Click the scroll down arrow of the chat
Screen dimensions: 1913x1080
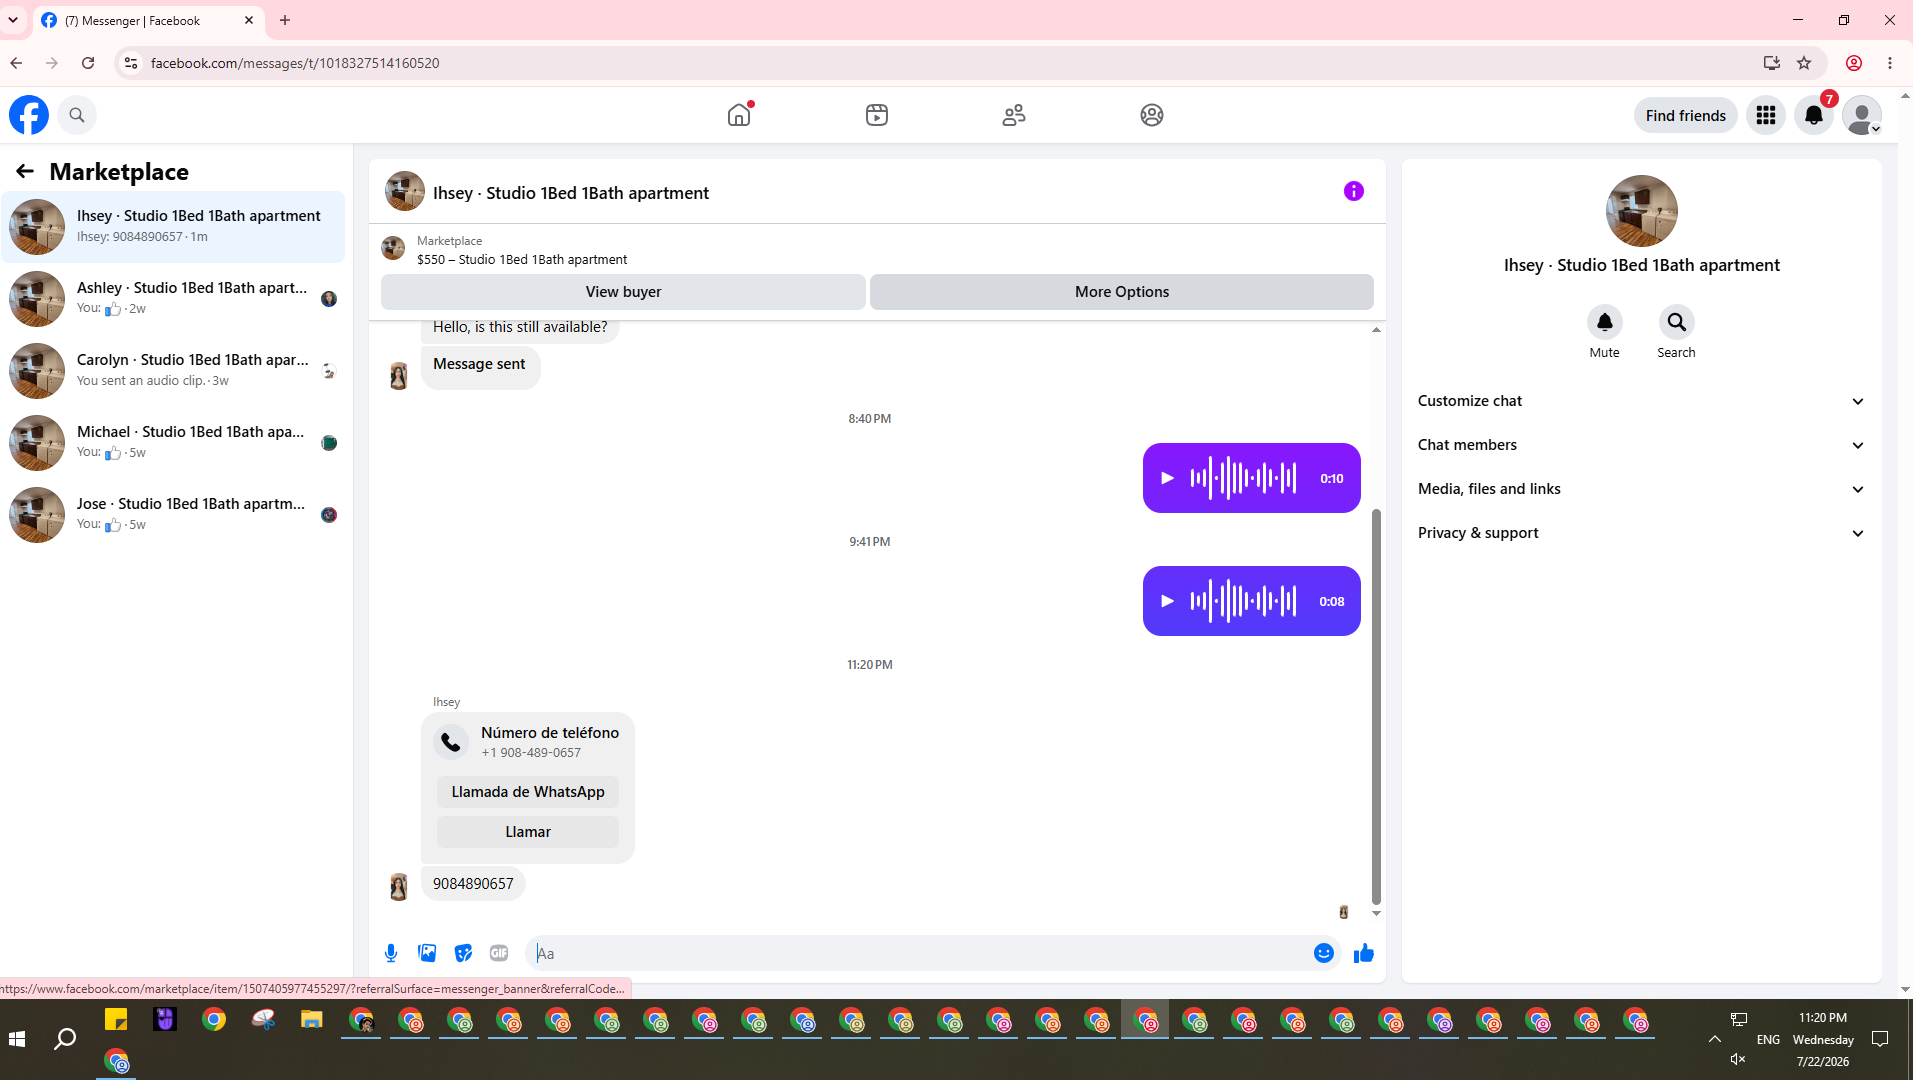[x=1376, y=913]
